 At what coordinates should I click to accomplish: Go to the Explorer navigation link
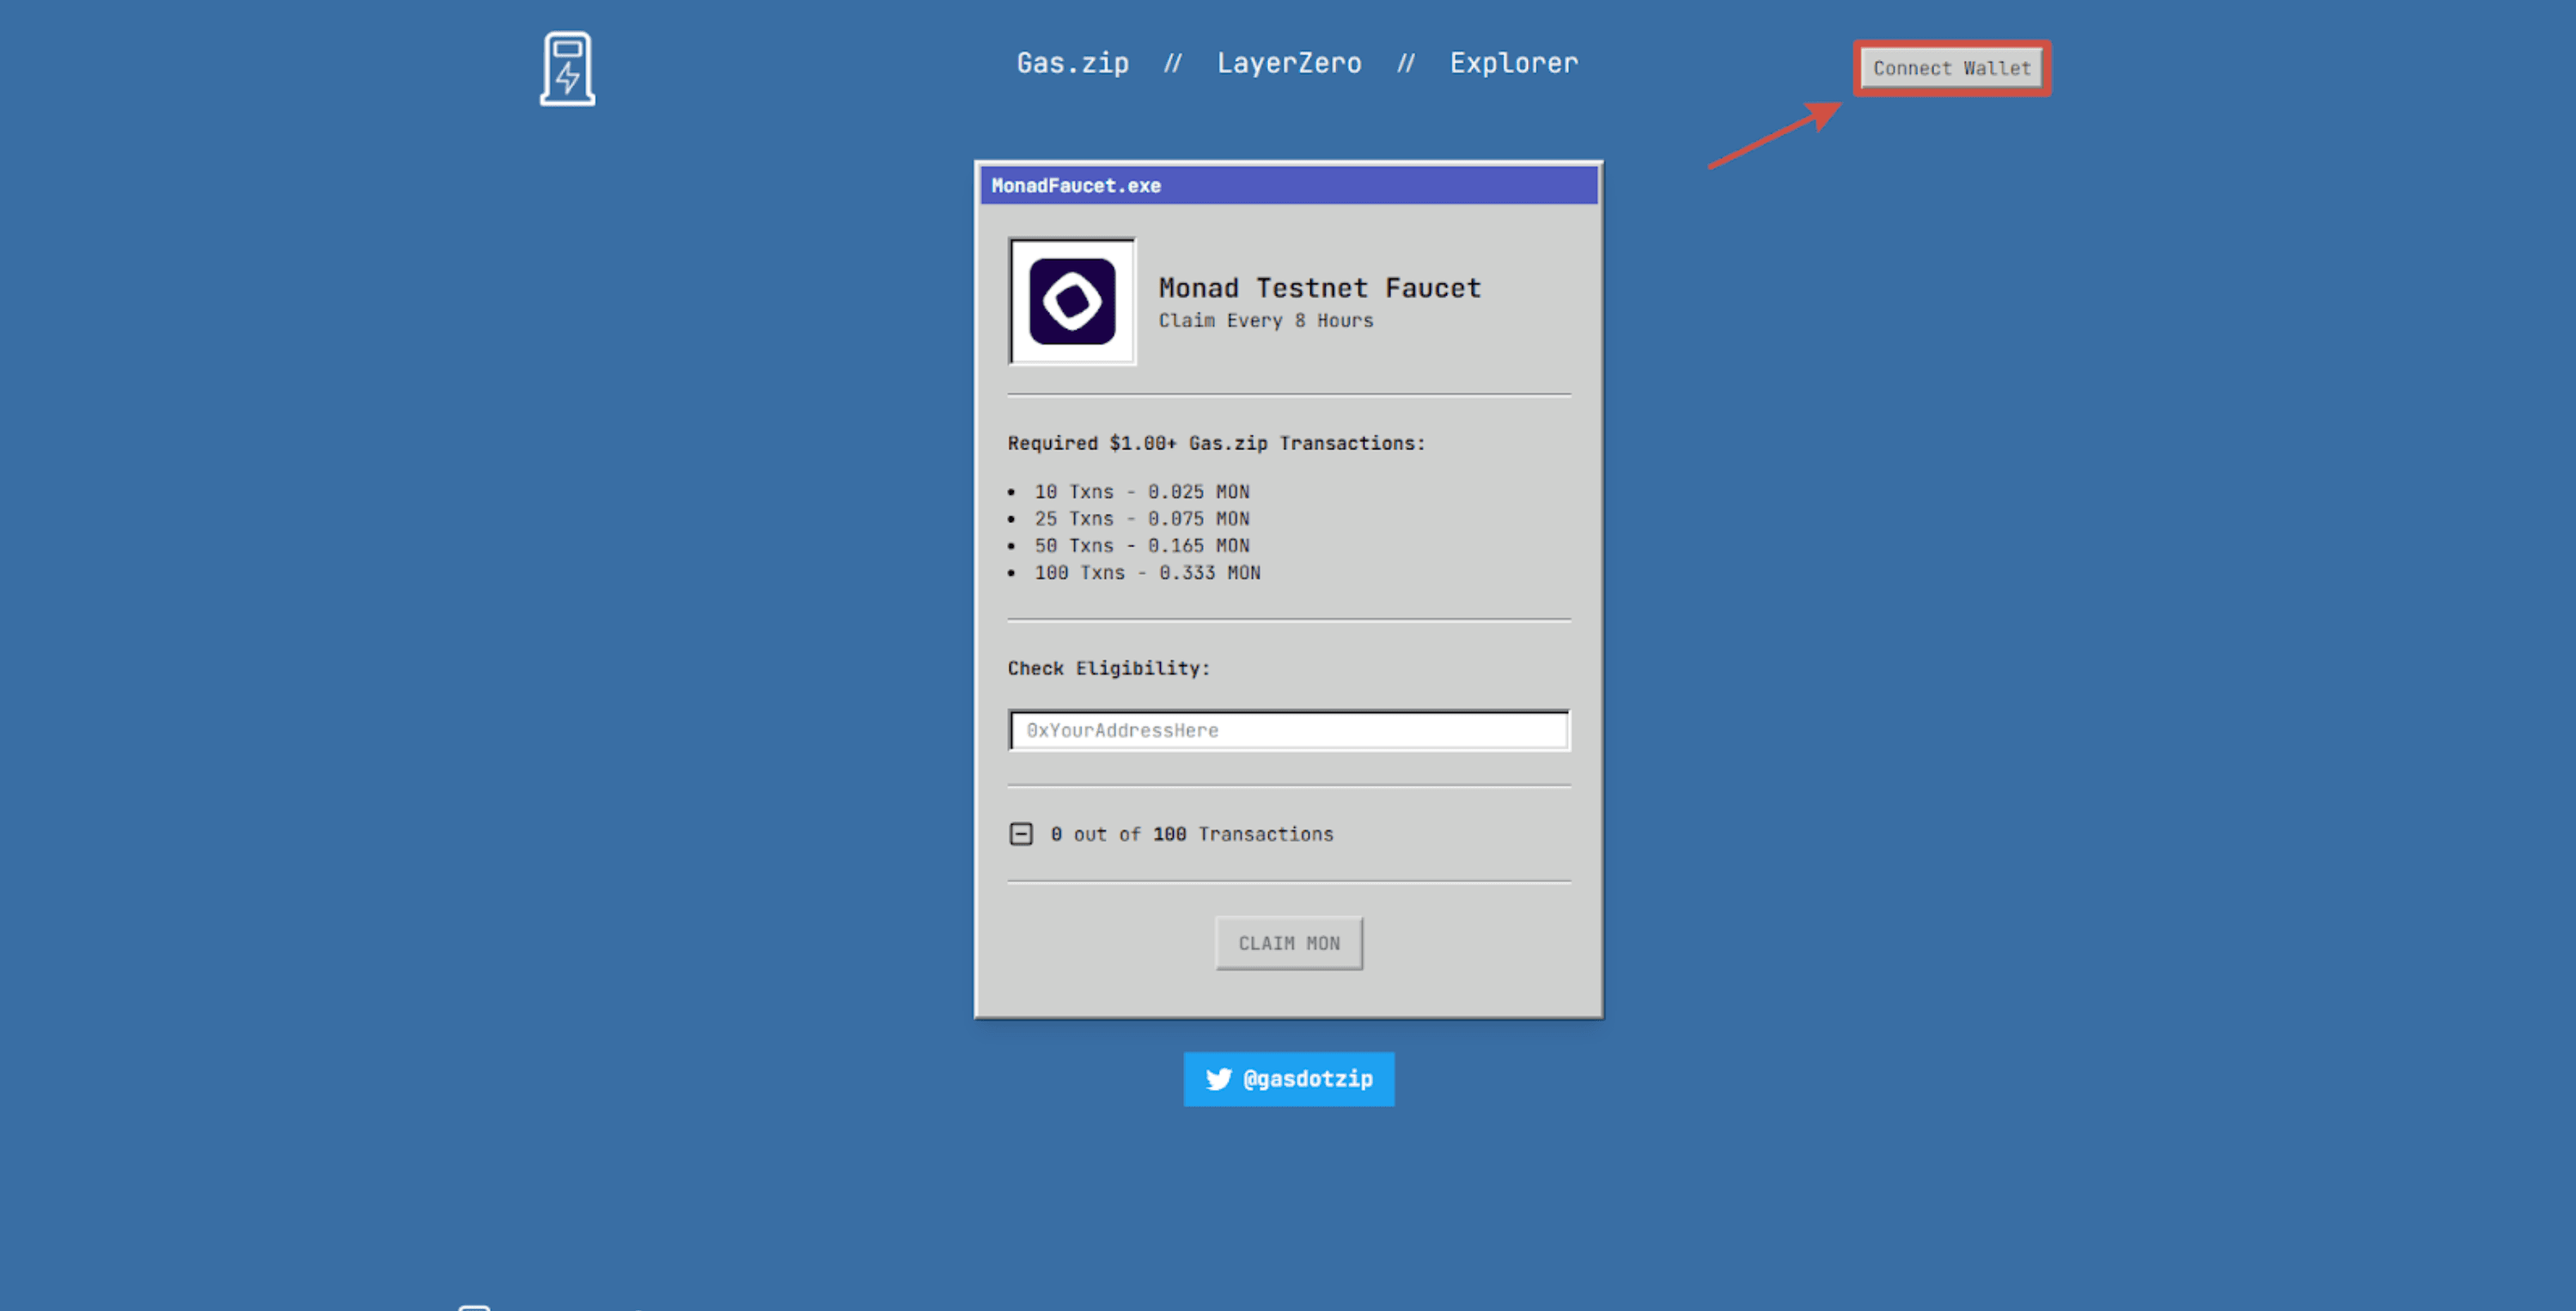coord(1513,63)
